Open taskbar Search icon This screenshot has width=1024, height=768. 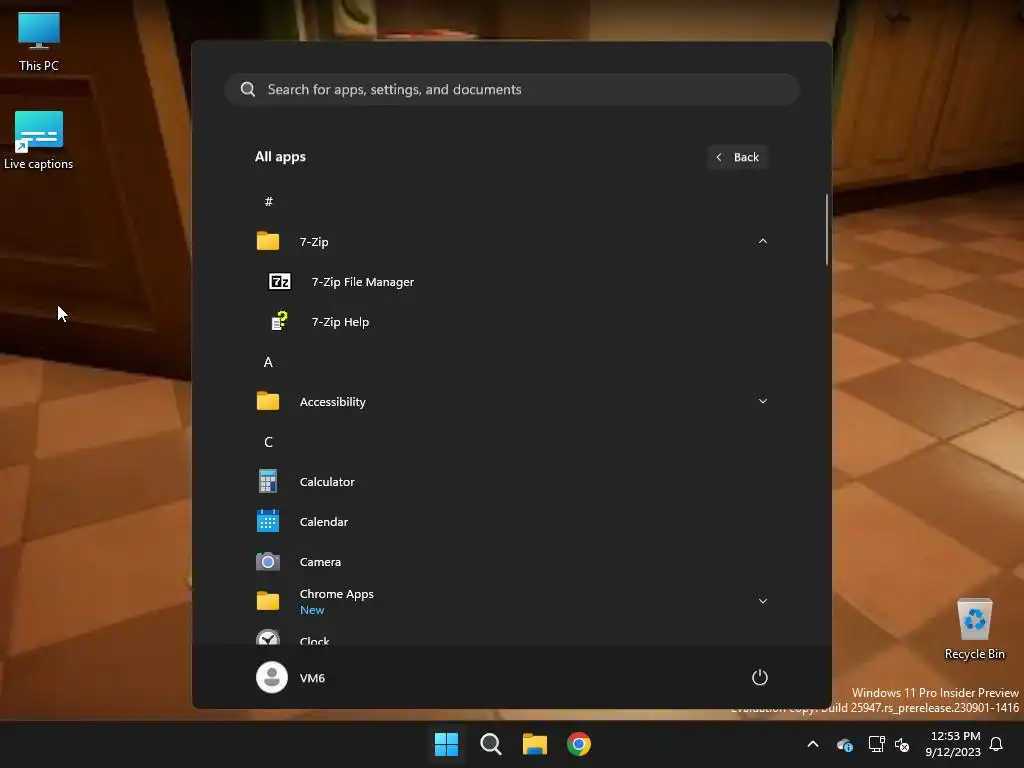[x=490, y=744]
